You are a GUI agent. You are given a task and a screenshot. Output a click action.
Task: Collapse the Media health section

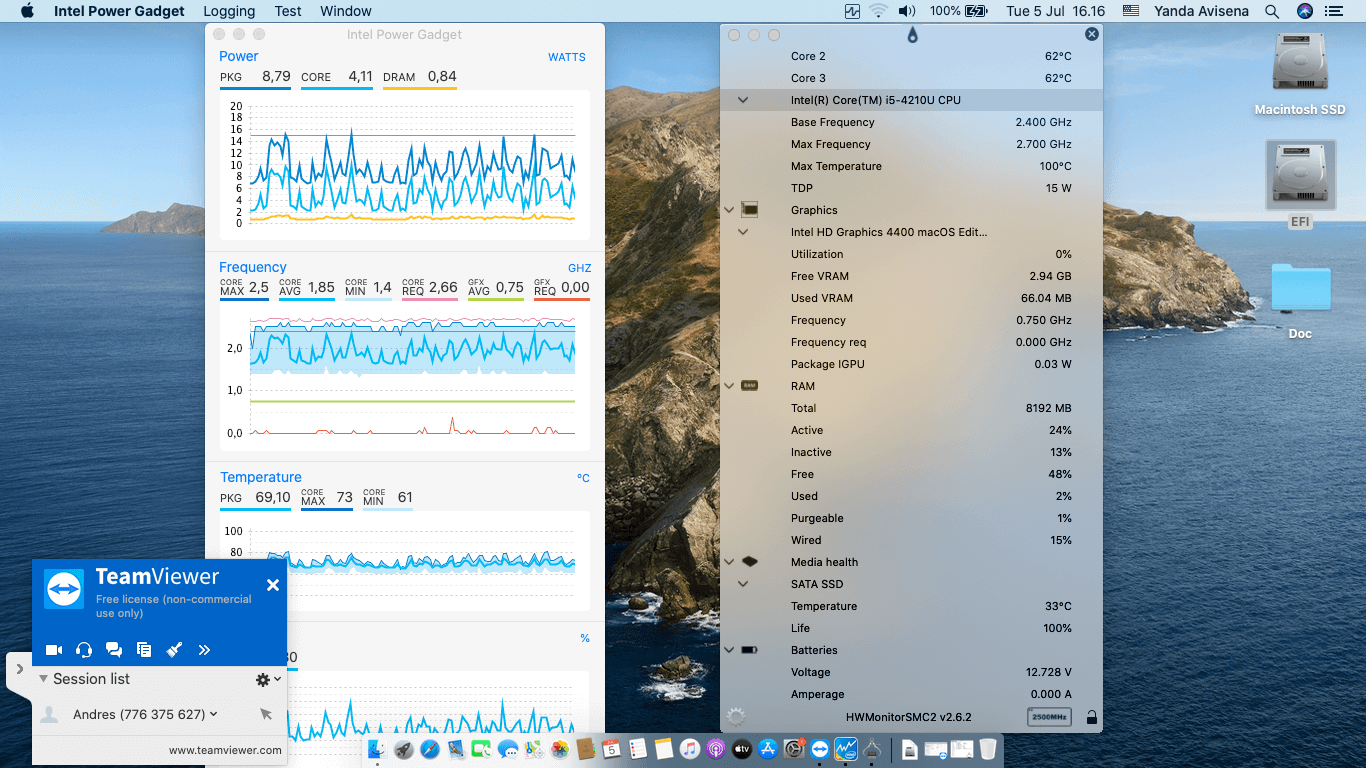click(x=729, y=562)
